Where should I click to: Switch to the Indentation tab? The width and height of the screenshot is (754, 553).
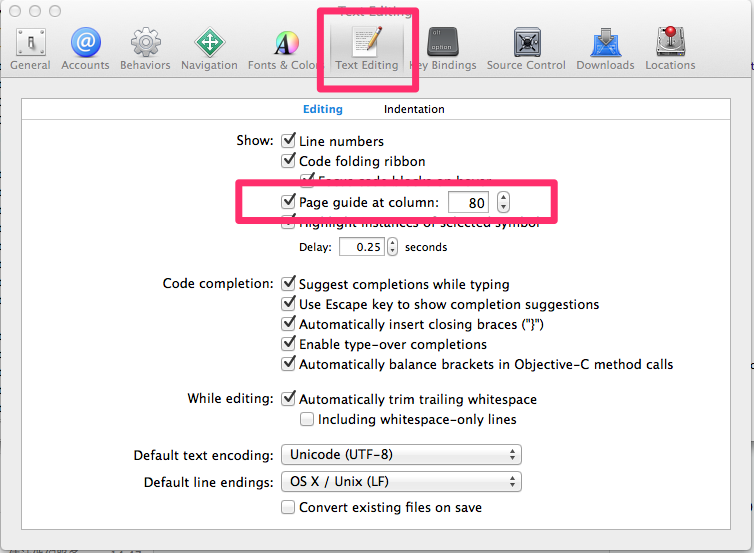tap(414, 109)
